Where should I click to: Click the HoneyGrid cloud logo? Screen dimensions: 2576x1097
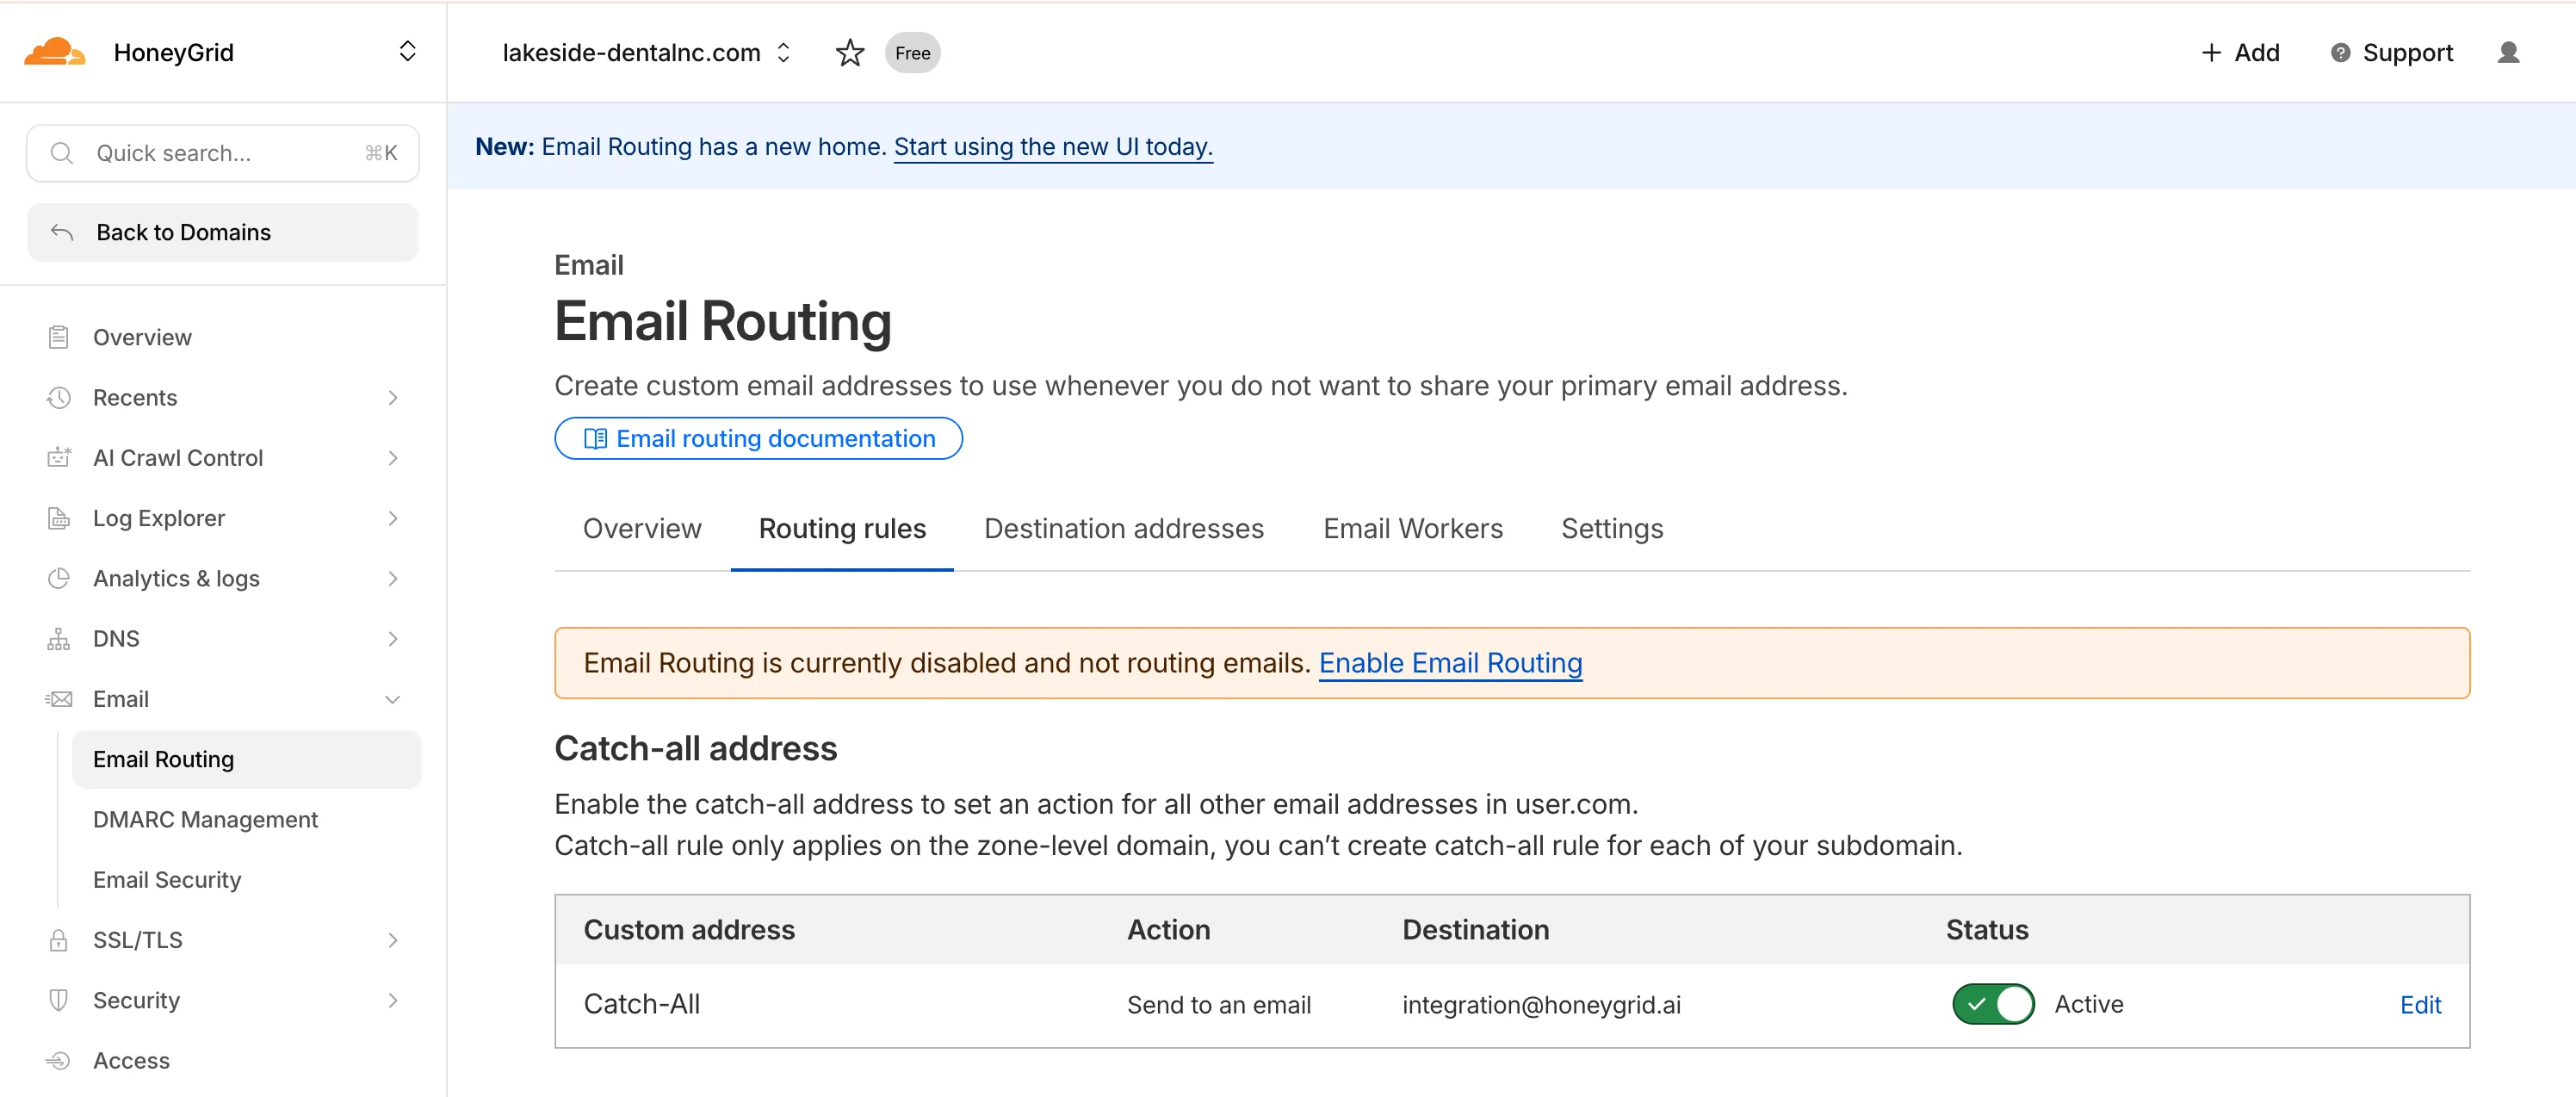click(56, 51)
